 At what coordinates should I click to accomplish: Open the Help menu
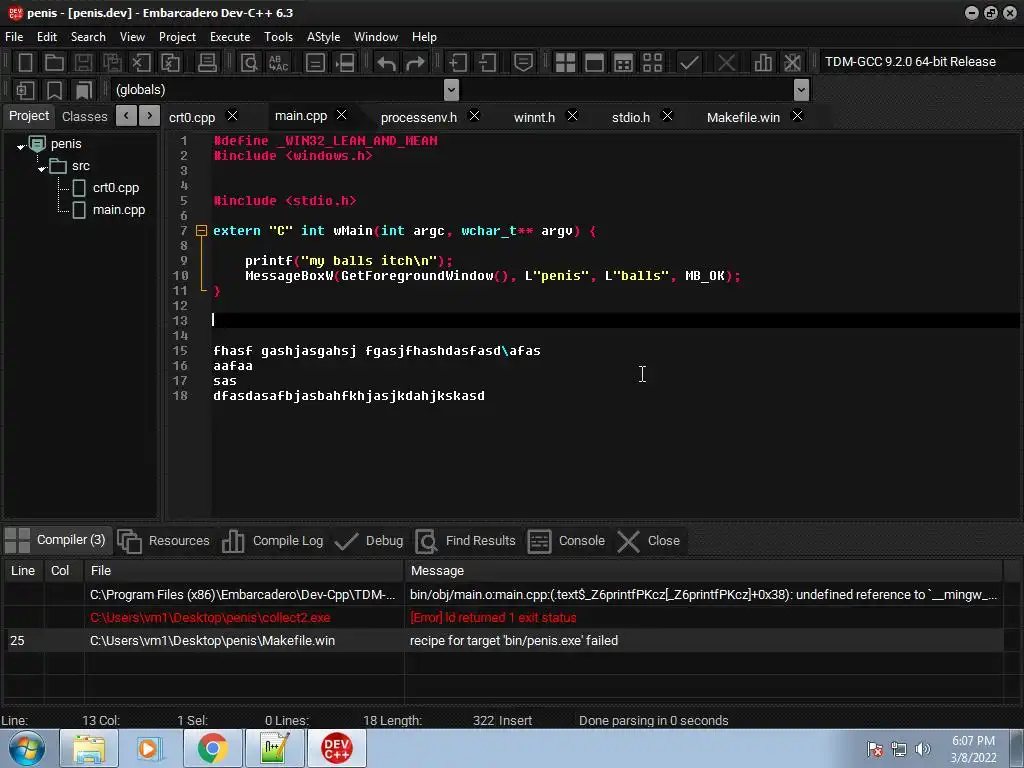pyautogui.click(x=424, y=37)
